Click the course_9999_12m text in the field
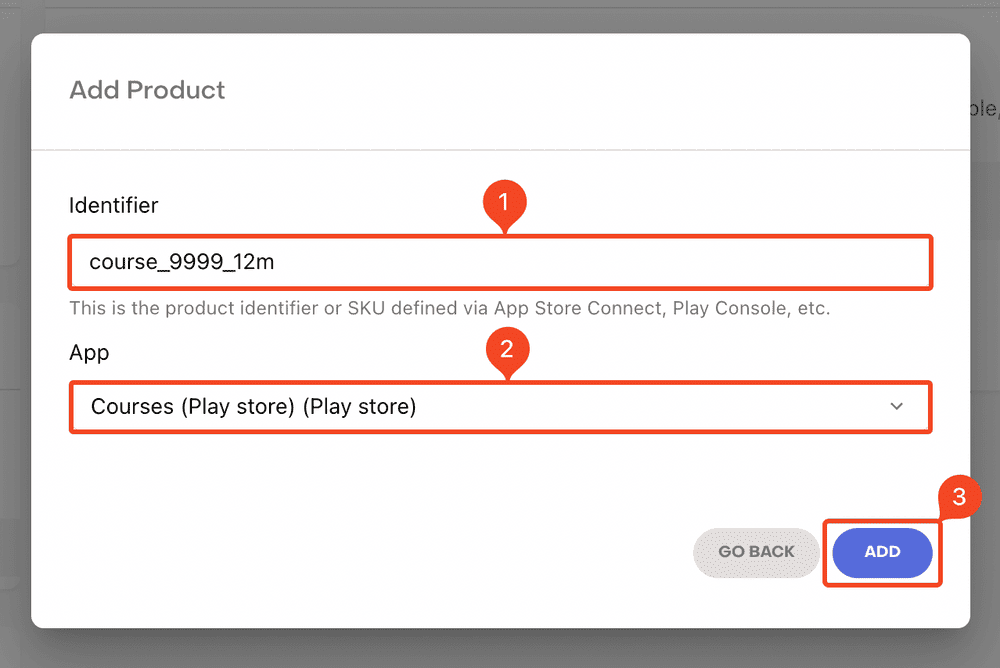 pyautogui.click(x=182, y=263)
